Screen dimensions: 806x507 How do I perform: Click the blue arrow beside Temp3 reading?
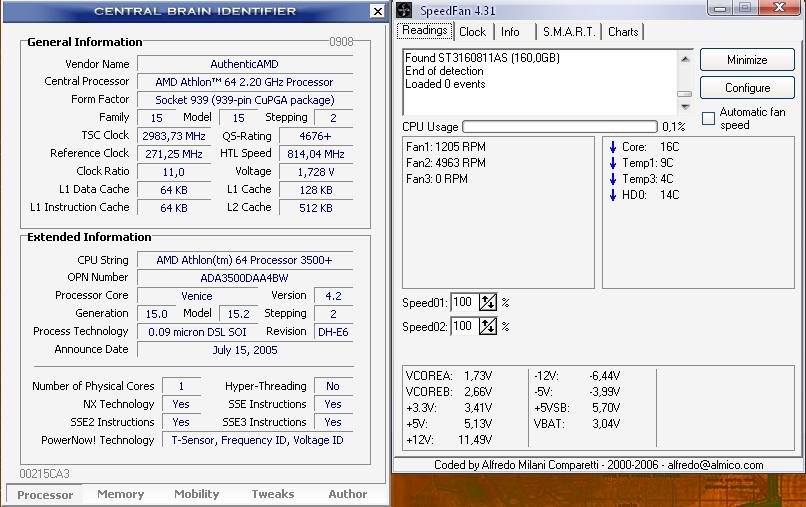coord(612,179)
